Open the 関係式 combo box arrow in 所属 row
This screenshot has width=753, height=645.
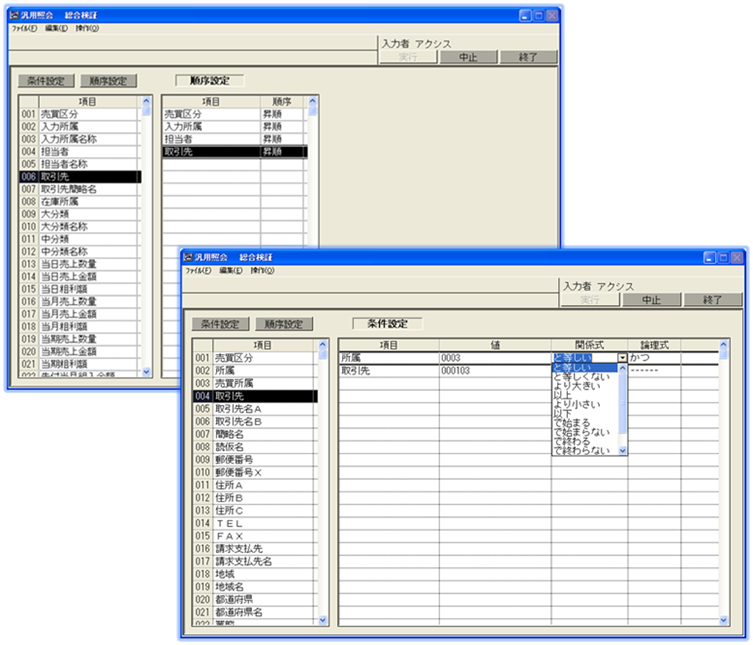coord(623,357)
